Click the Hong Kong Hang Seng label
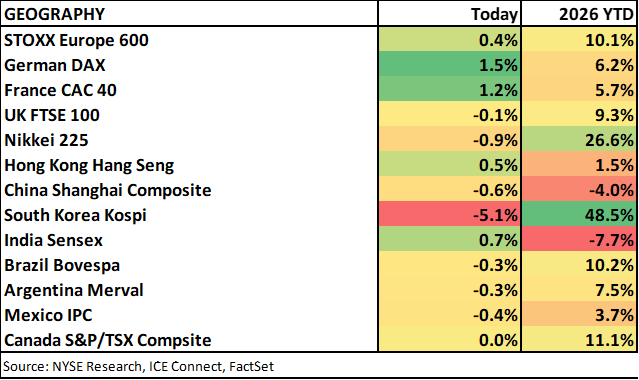Viewport: 639px width, 380px height. pos(89,165)
